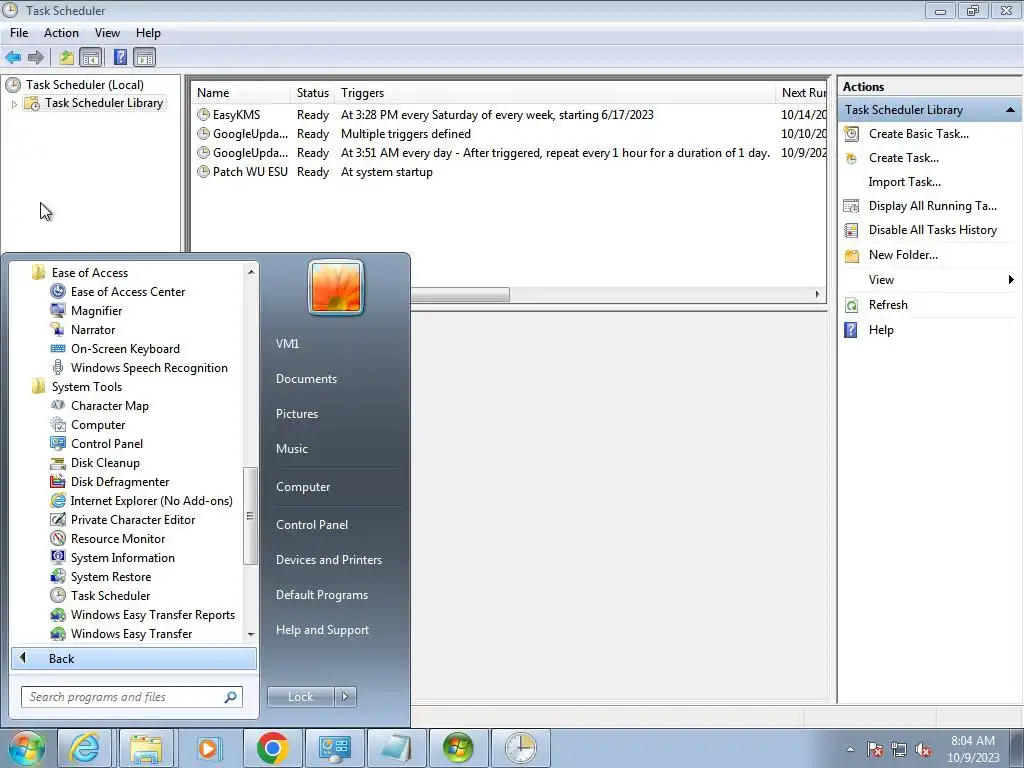Show hidden tray icons arrow
The width and height of the screenshot is (1024, 768).
[x=850, y=749]
